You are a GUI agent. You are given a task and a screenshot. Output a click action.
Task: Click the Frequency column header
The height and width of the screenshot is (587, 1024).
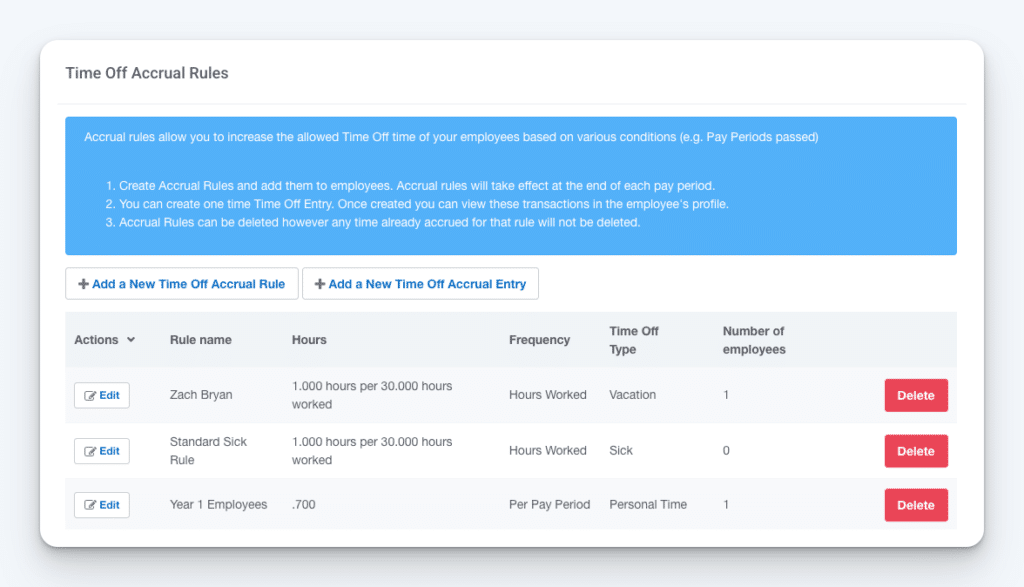tap(539, 340)
